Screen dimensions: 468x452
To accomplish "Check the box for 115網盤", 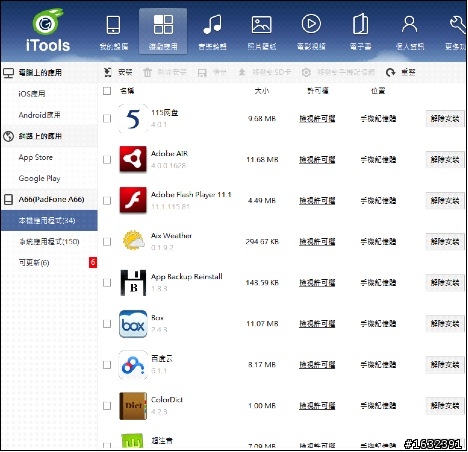I will [107, 118].
